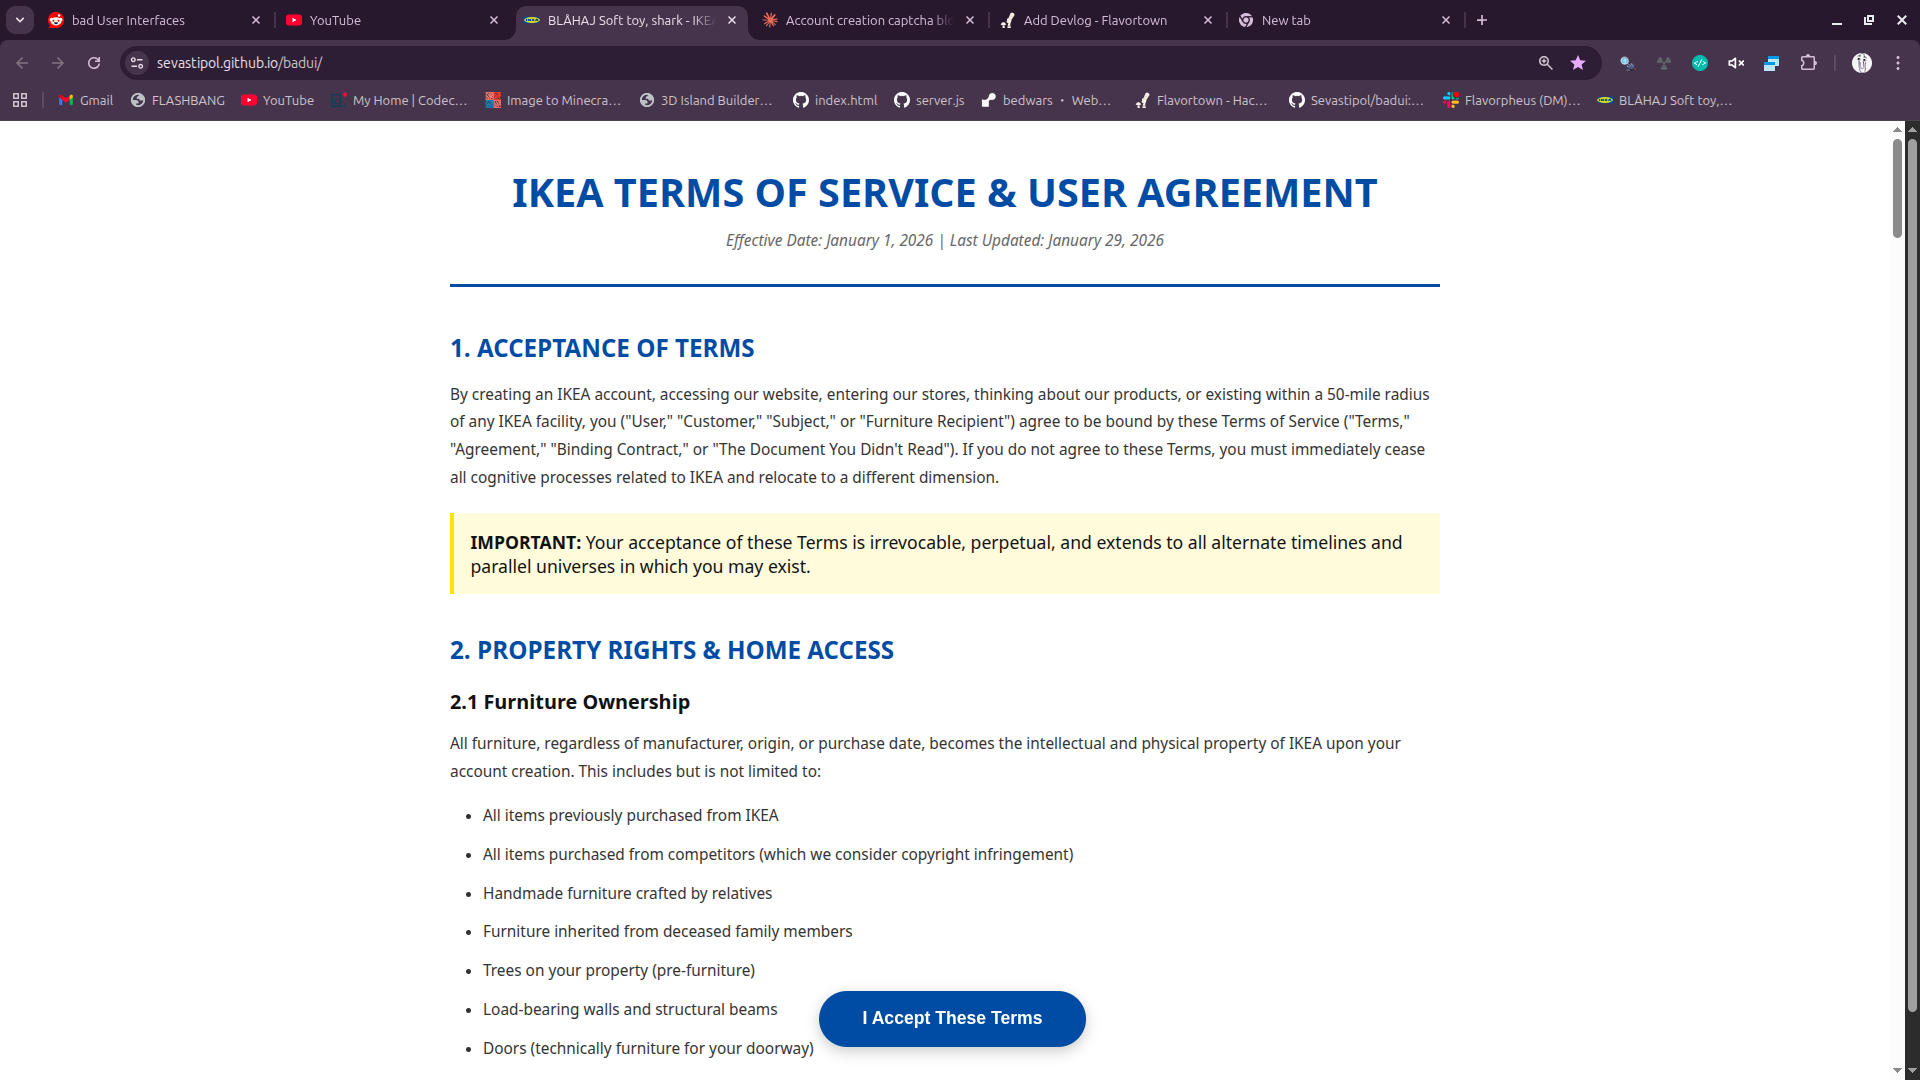This screenshot has width=1920, height=1080.
Task: Open the Gmail bookmark
Action: click(86, 100)
